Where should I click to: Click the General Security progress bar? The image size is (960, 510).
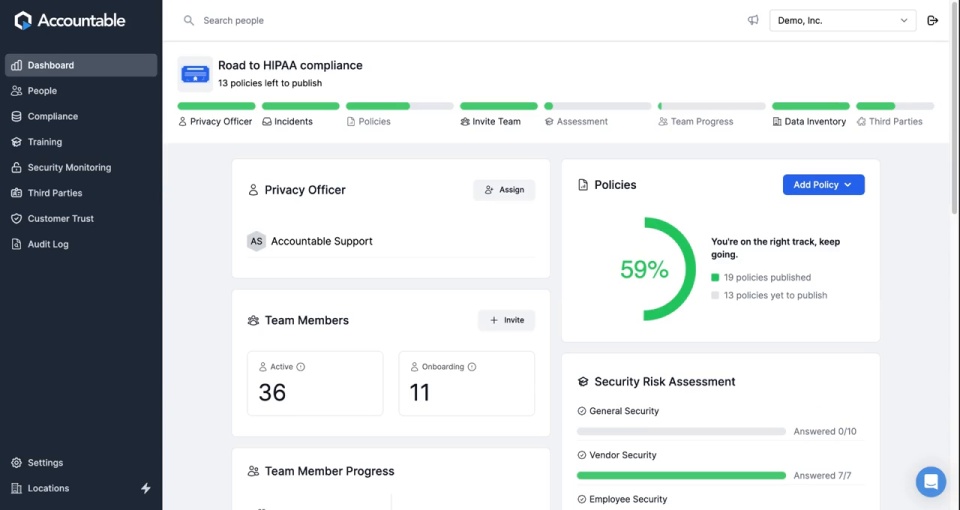click(681, 432)
